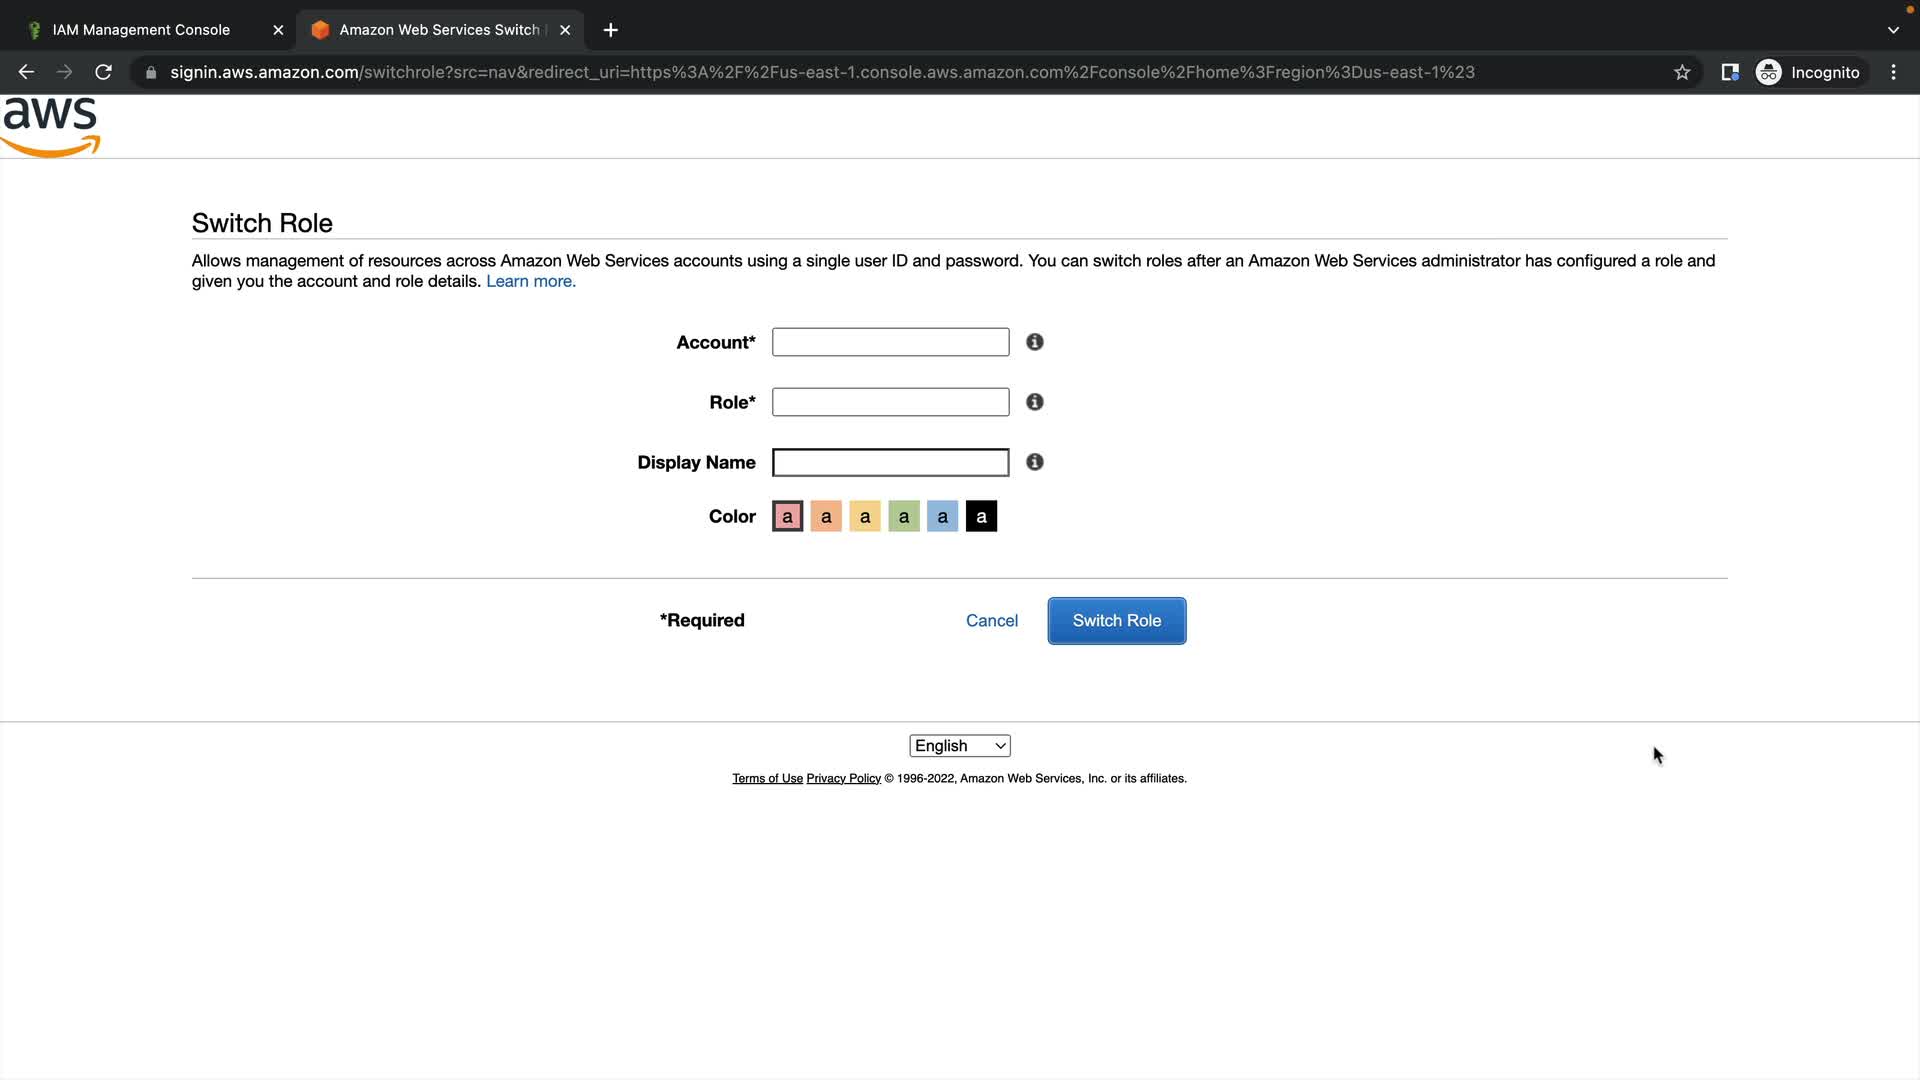Viewport: 1920px width, 1080px height.
Task: Bookmark this page with star icon
Action: (x=1682, y=72)
